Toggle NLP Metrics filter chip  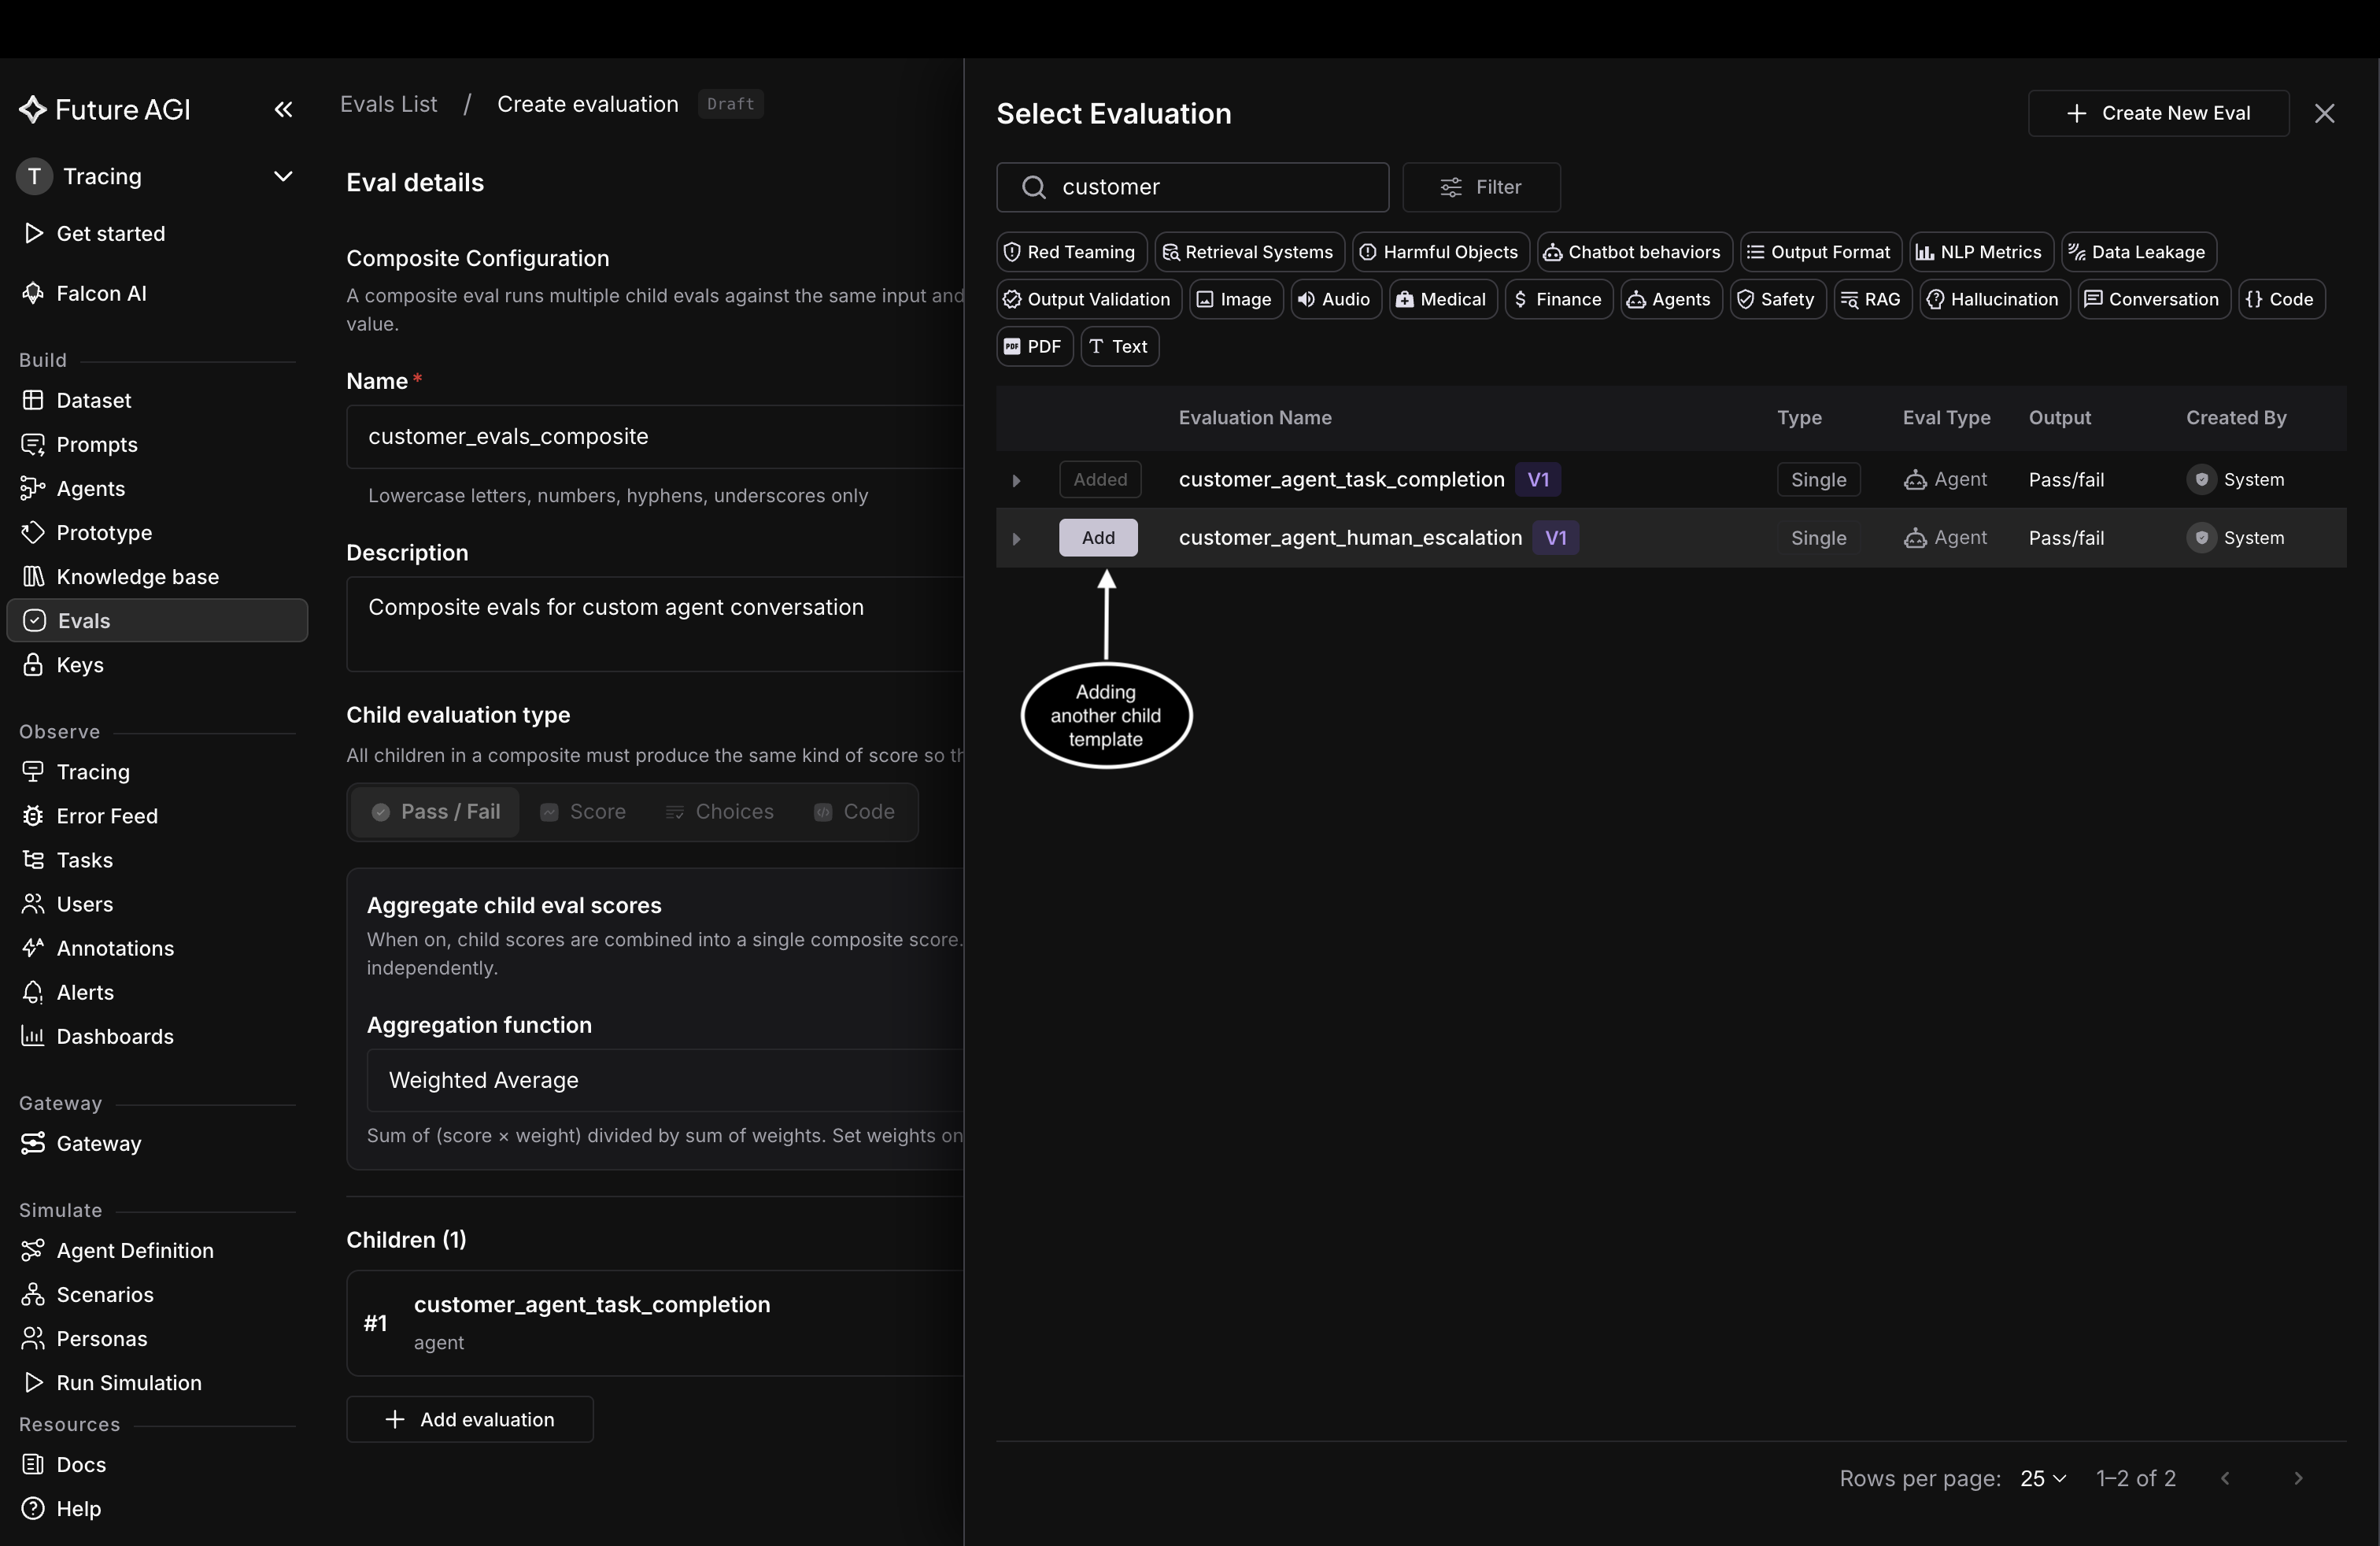pyautogui.click(x=1981, y=252)
